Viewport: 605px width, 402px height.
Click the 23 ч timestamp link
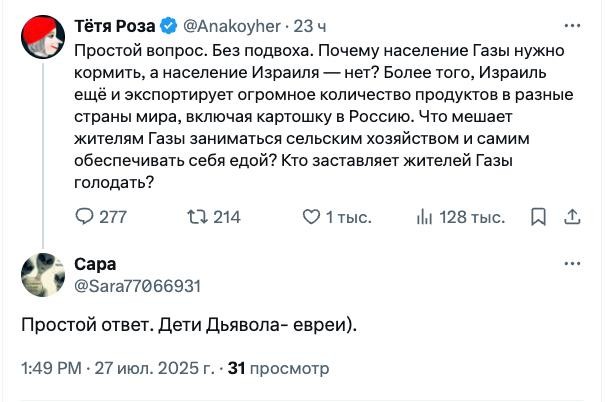tap(310, 26)
